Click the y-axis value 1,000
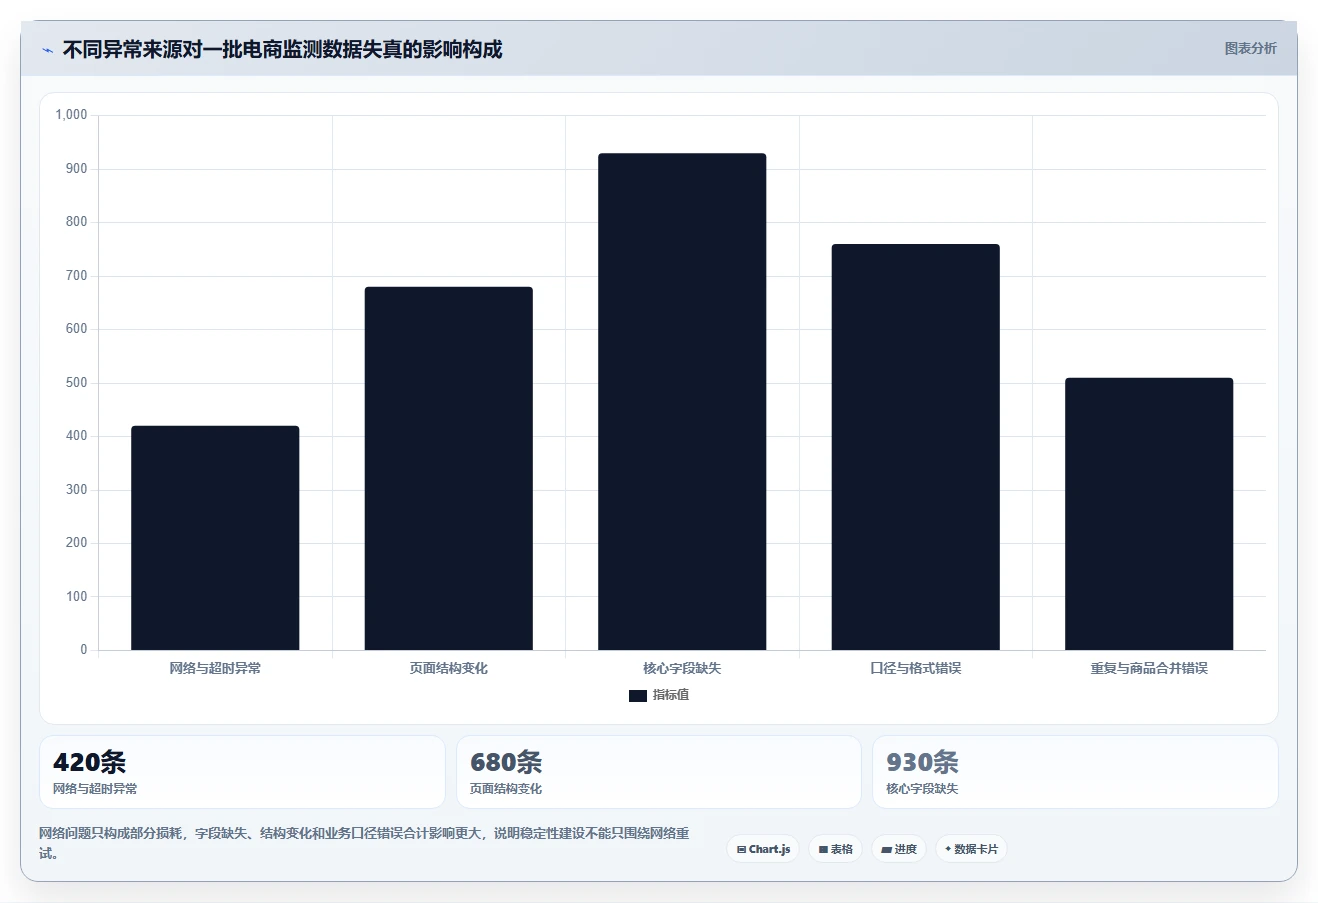 click(x=71, y=115)
